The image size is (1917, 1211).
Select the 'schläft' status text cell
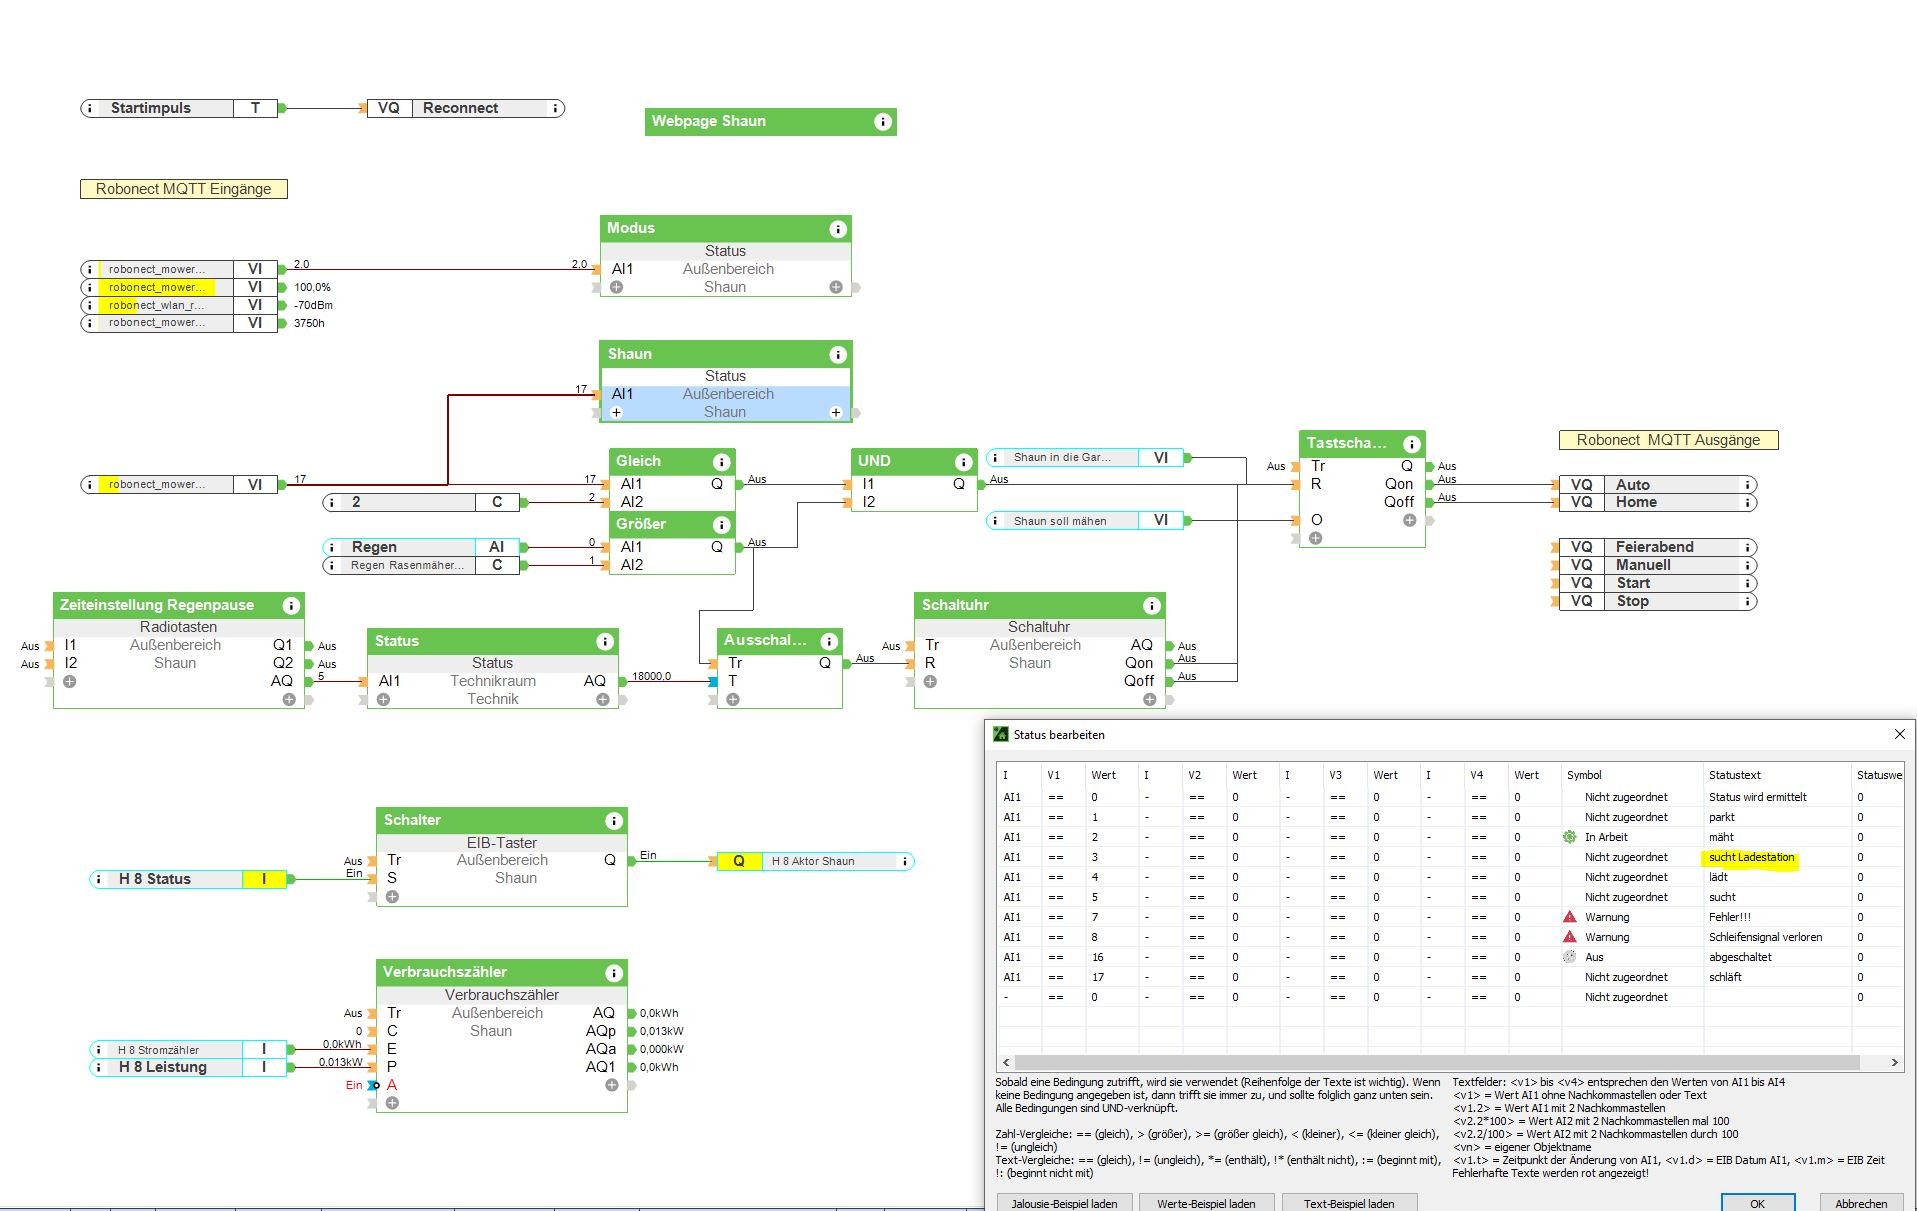tap(1777, 977)
